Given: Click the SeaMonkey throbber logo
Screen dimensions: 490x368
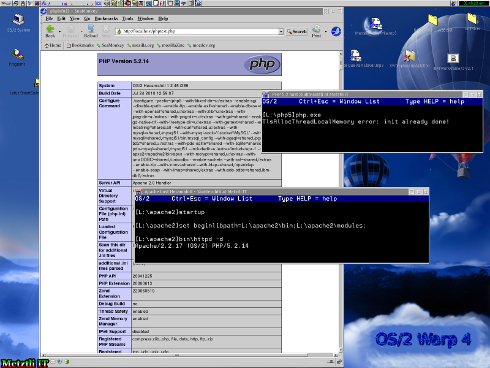Looking at the screenshot, I should point(336,31).
